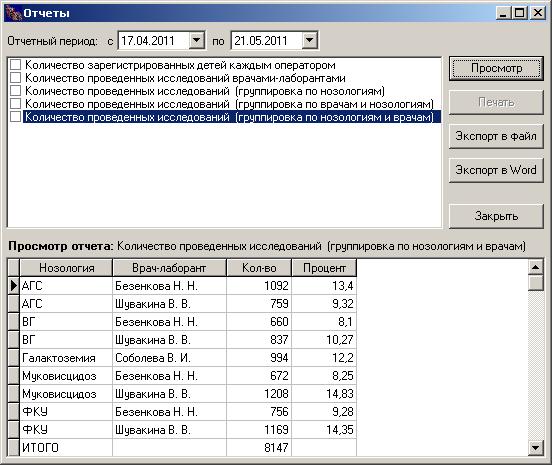The image size is (552, 465).
Task: Tick checkbox for группировка по нозологиям report
Action: (x=15, y=91)
